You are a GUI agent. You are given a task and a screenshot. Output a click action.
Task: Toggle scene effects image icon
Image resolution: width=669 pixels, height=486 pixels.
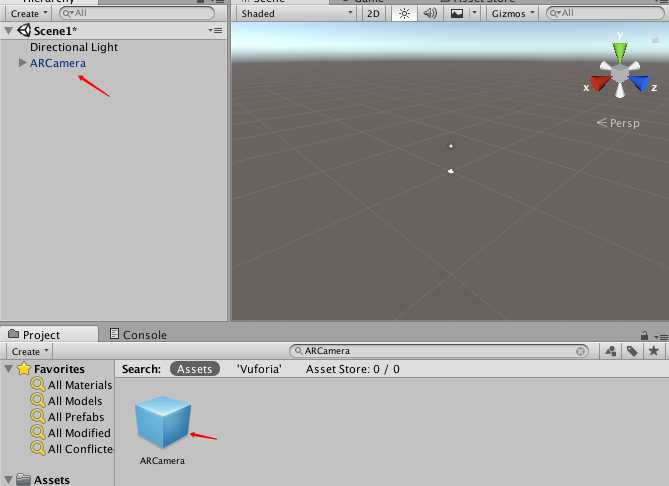457,14
